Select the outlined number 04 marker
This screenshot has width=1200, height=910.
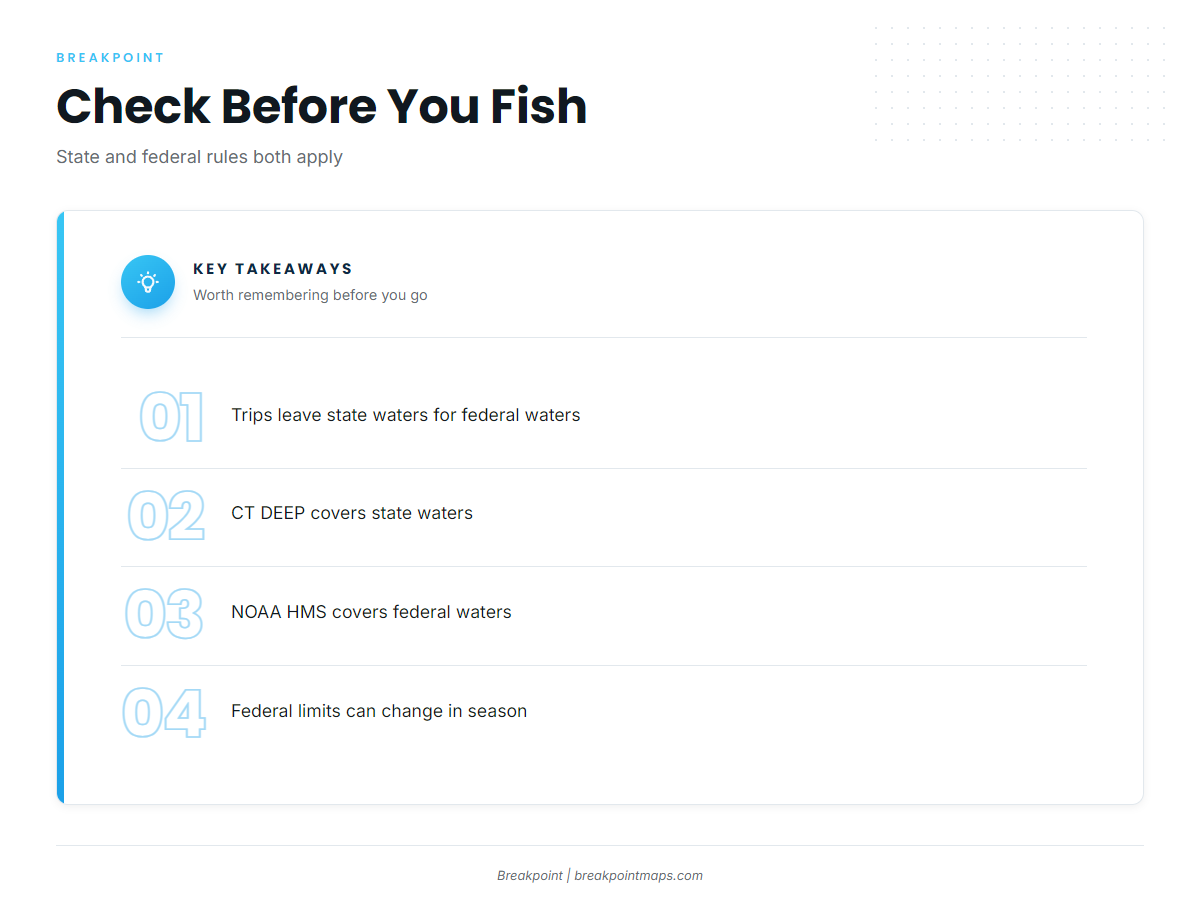[164, 713]
